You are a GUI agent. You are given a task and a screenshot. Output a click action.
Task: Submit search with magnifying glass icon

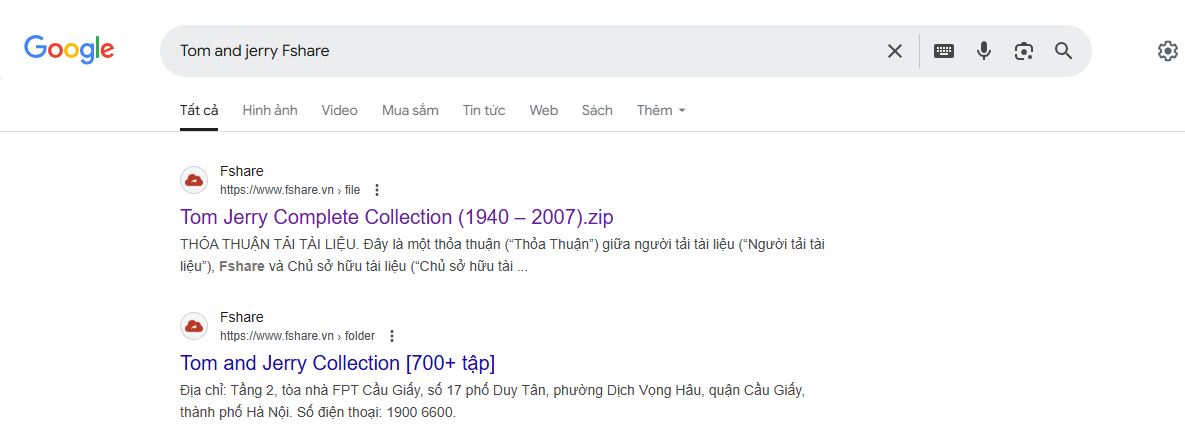point(1063,51)
